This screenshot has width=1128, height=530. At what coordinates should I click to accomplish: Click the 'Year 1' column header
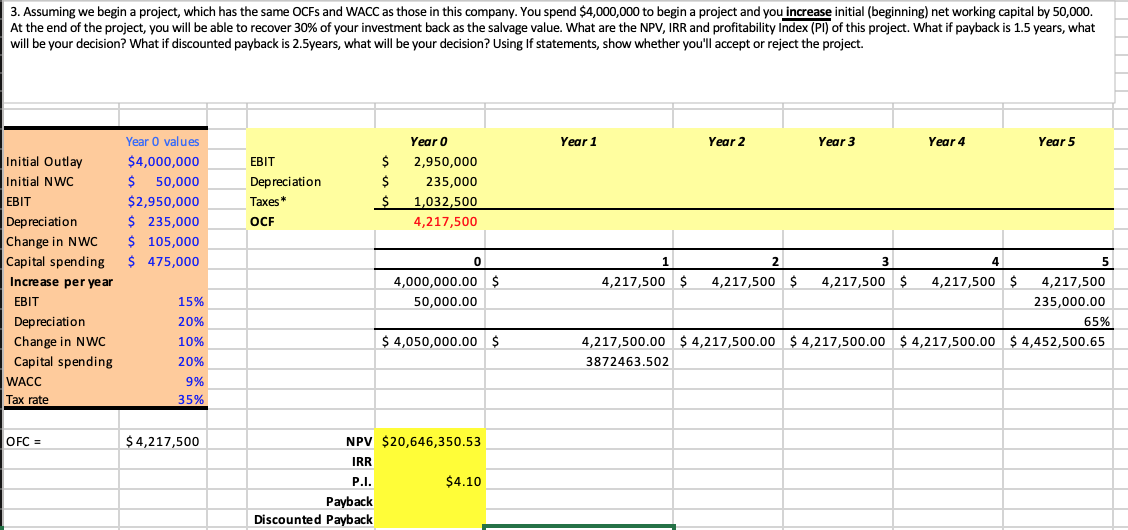579,142
